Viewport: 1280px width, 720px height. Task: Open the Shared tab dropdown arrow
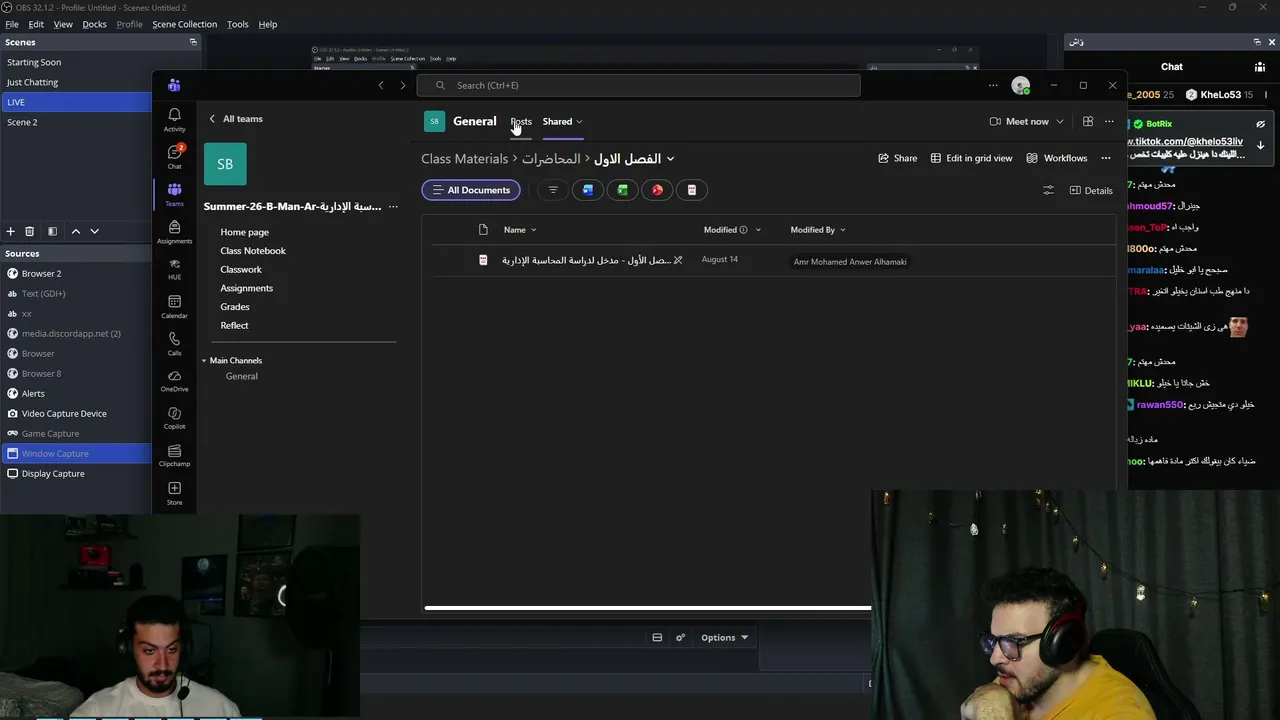579,122
